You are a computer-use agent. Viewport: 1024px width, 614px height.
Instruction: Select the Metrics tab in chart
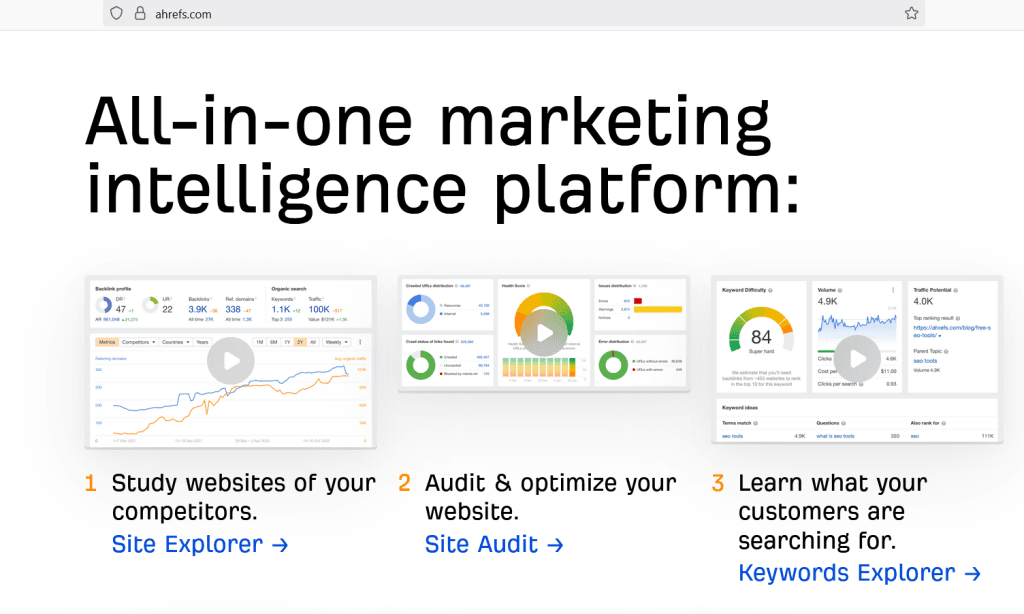click(106, 342)
